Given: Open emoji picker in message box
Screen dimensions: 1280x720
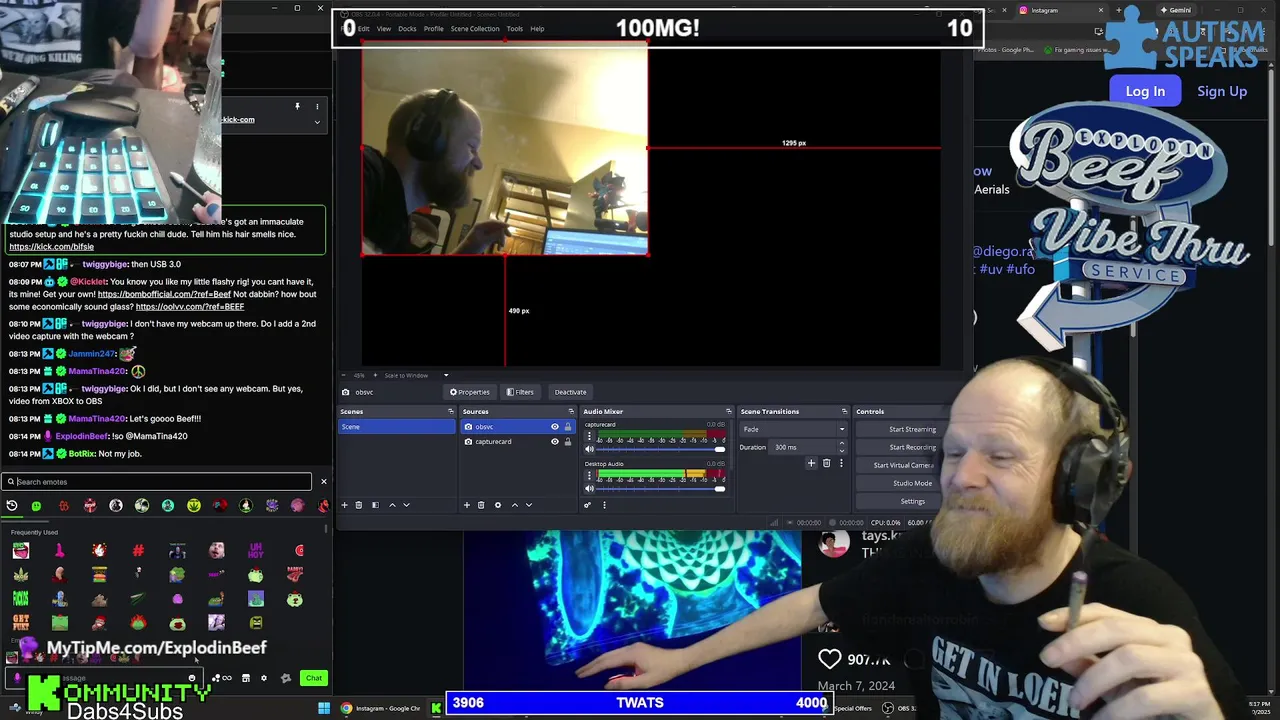Looking at the screenshot, I should click(x=192, y=678).
